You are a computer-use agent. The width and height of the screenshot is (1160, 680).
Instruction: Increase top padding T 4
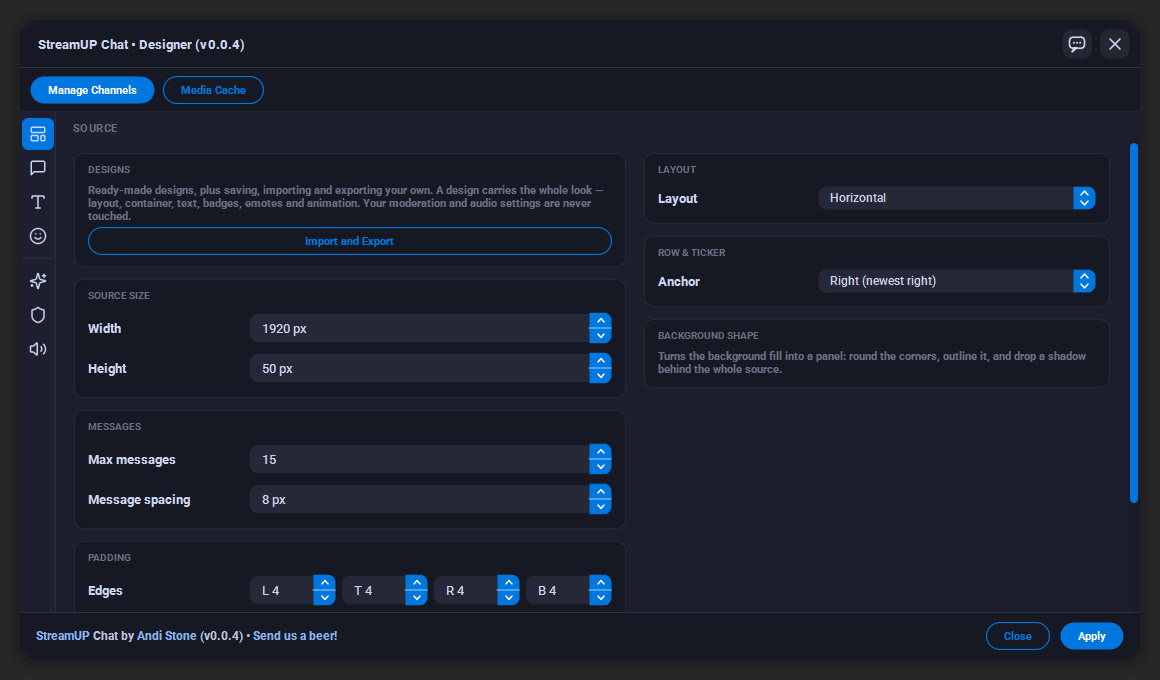(x=416, y=583)
